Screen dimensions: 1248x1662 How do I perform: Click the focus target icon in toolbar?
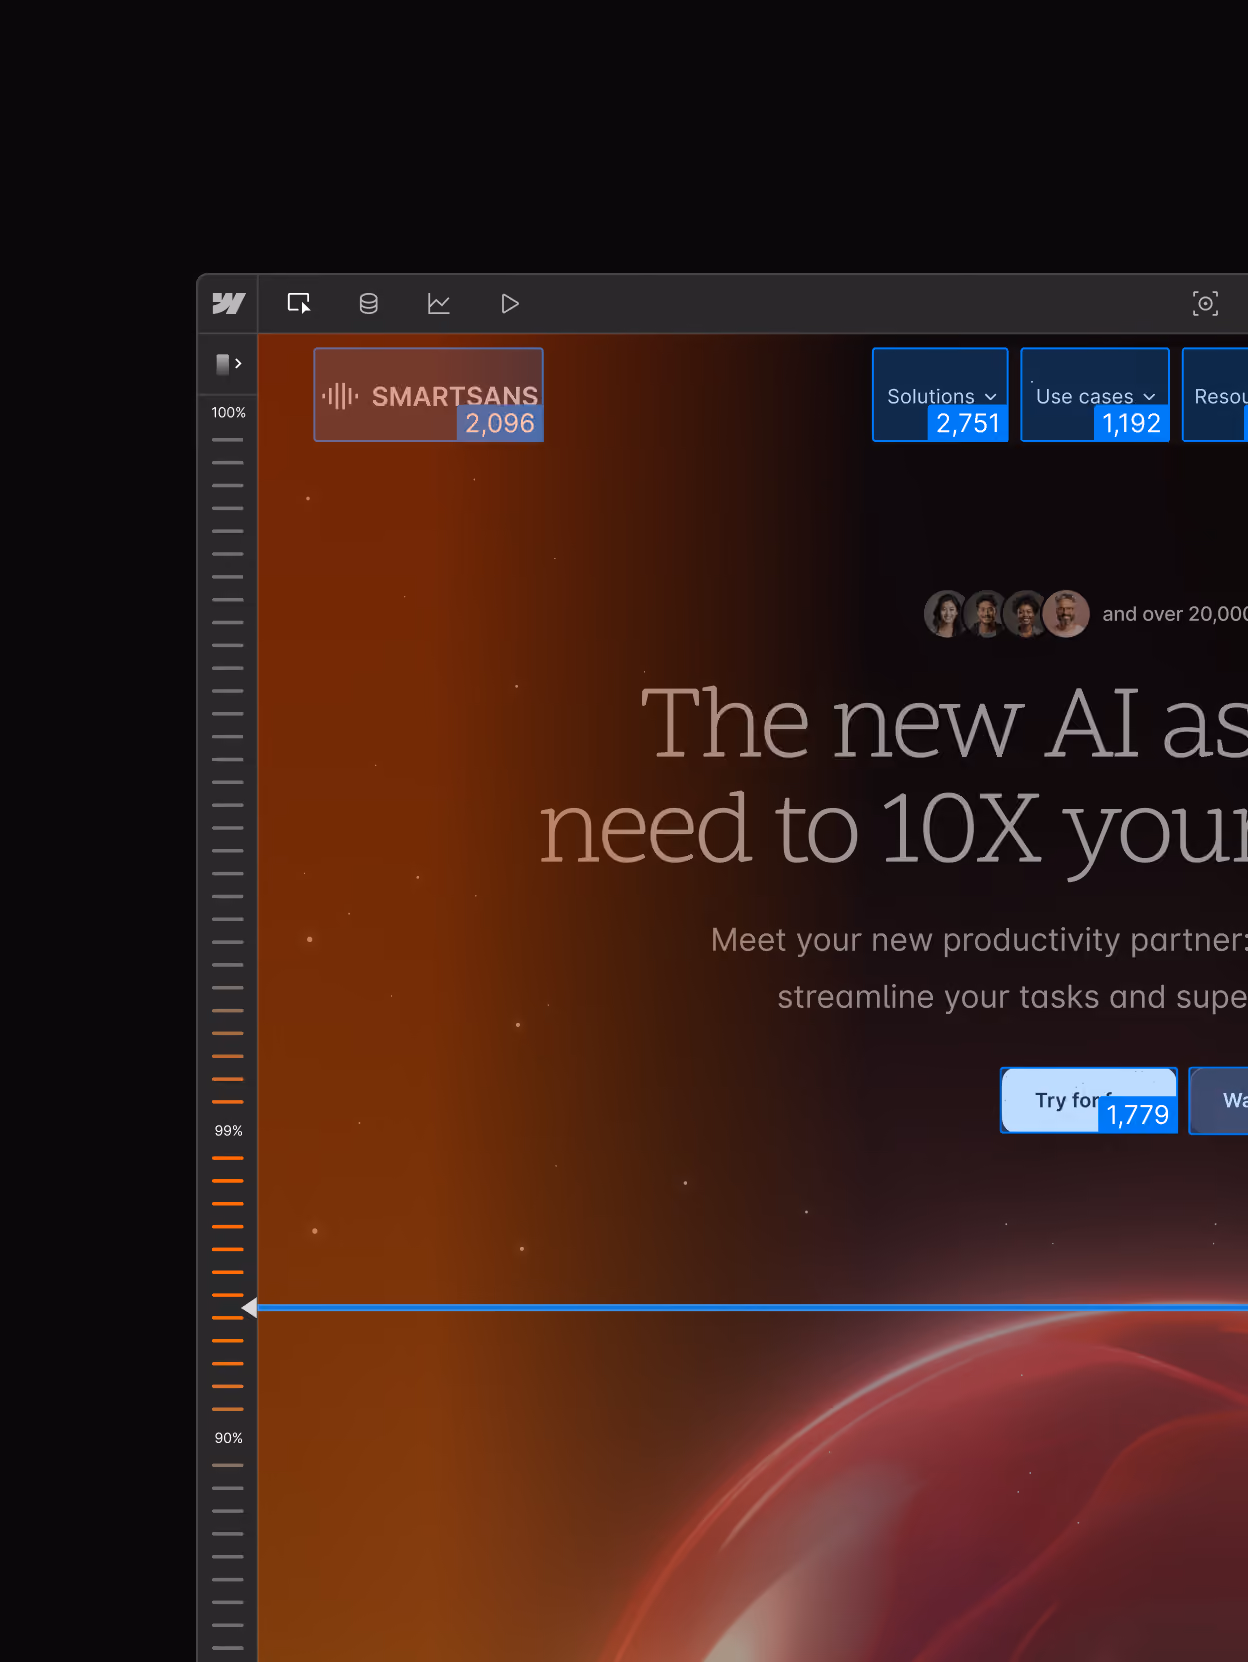[1206, 303]
